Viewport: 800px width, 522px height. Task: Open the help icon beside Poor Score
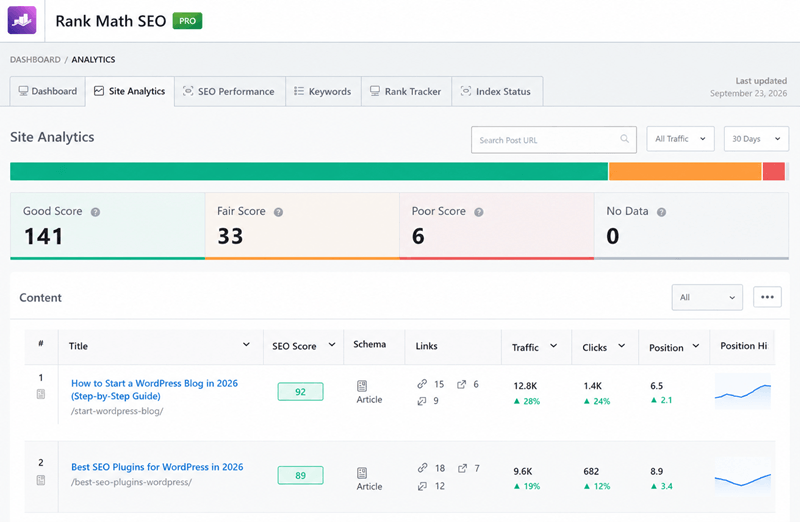pyautogui.click(x=479, y=212)
